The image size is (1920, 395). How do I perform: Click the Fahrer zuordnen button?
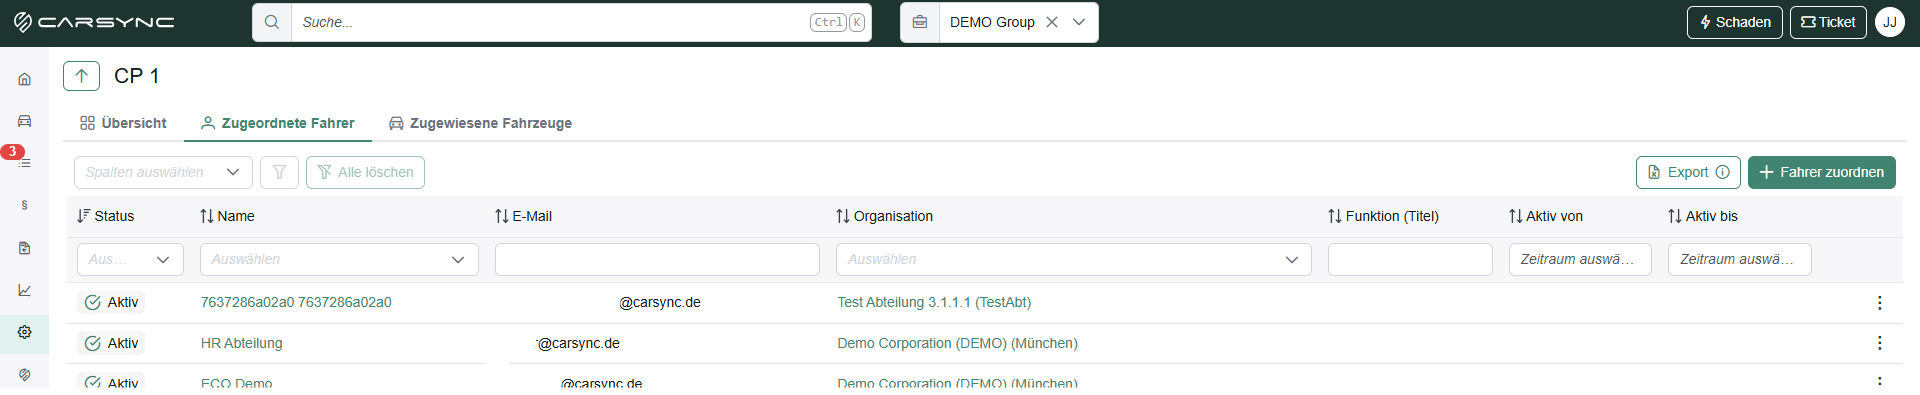point(1821,172)
